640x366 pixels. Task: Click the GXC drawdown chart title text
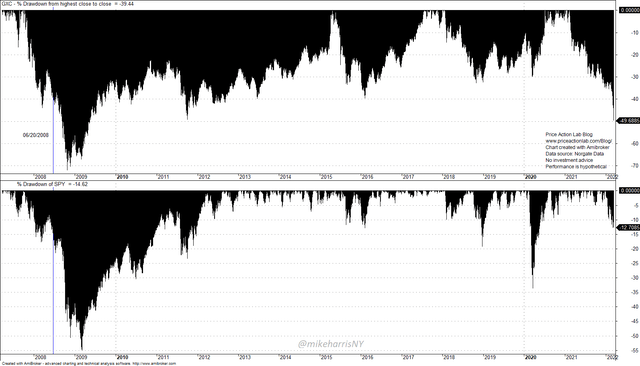[x=68, y=4]
